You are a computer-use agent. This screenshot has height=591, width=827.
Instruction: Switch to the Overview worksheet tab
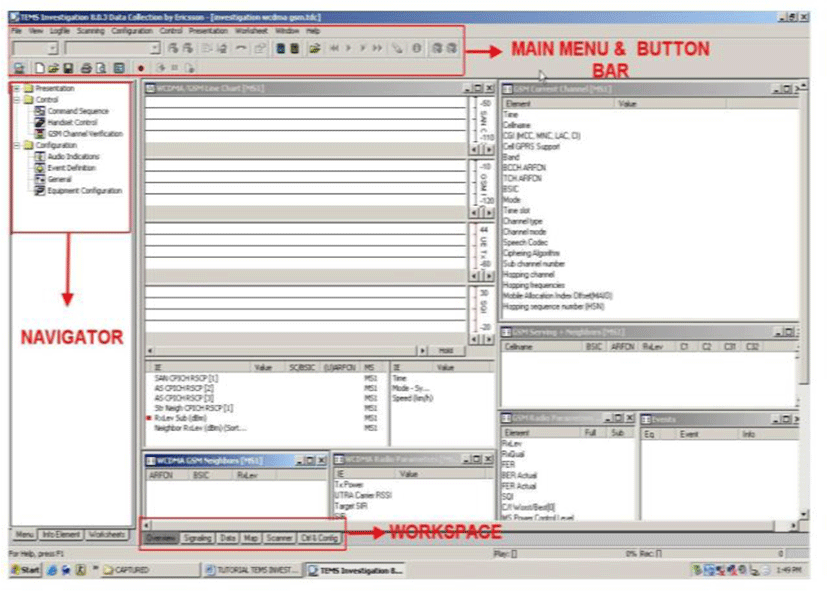[160, 538]
